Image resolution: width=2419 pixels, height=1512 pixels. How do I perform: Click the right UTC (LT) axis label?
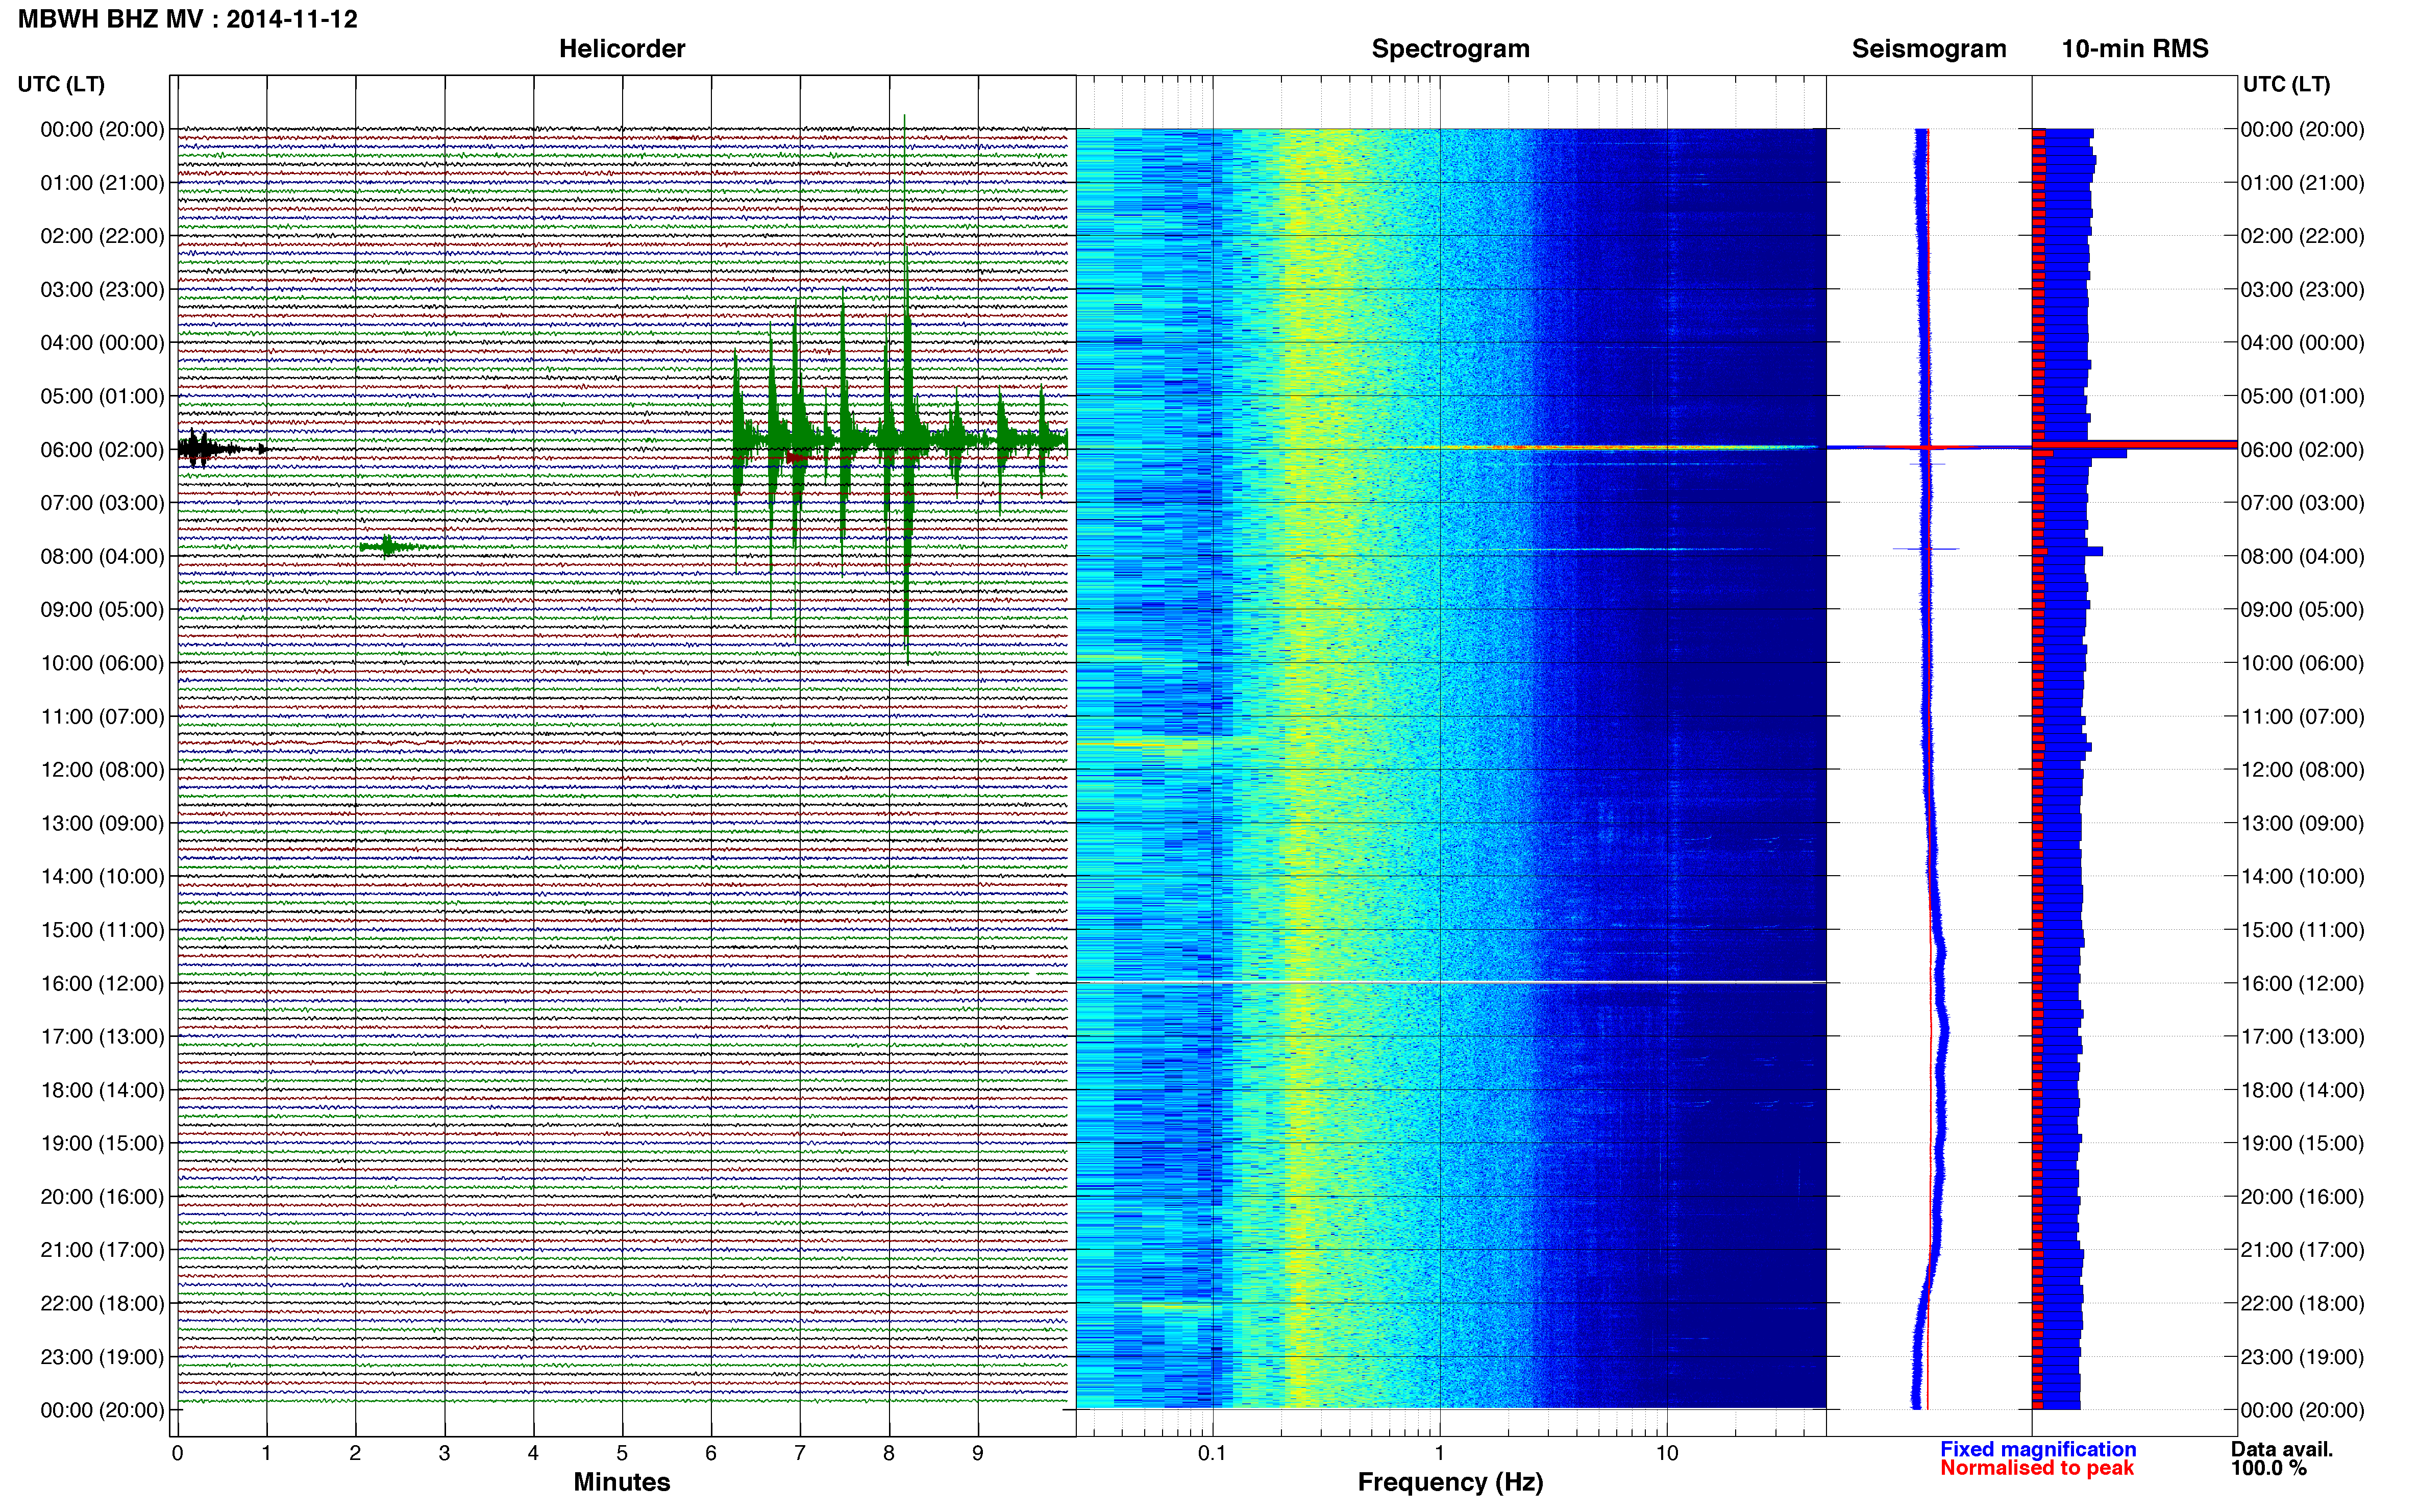(x=2286, y=84)
